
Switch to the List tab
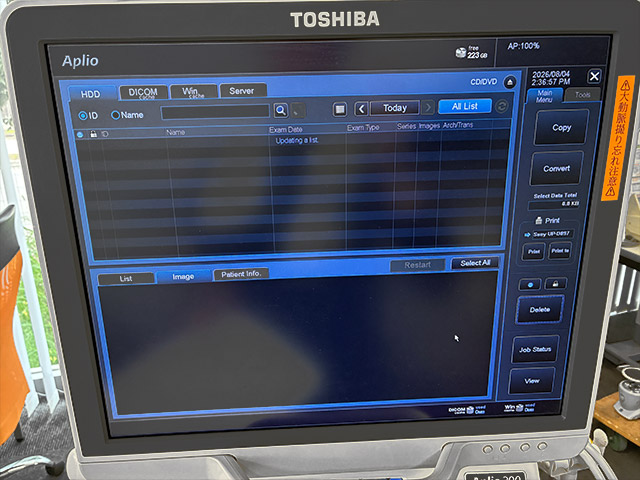pyautogui.click(x=126, y=278)
